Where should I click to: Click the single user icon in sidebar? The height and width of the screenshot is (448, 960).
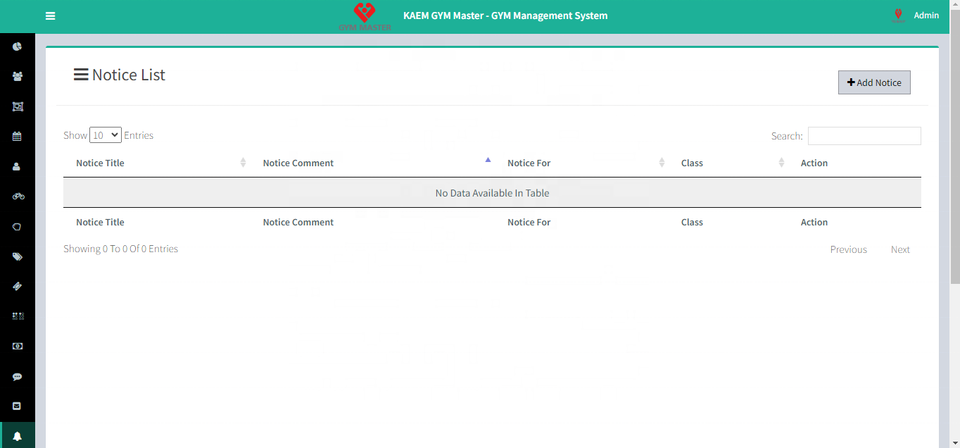(17, 166)
